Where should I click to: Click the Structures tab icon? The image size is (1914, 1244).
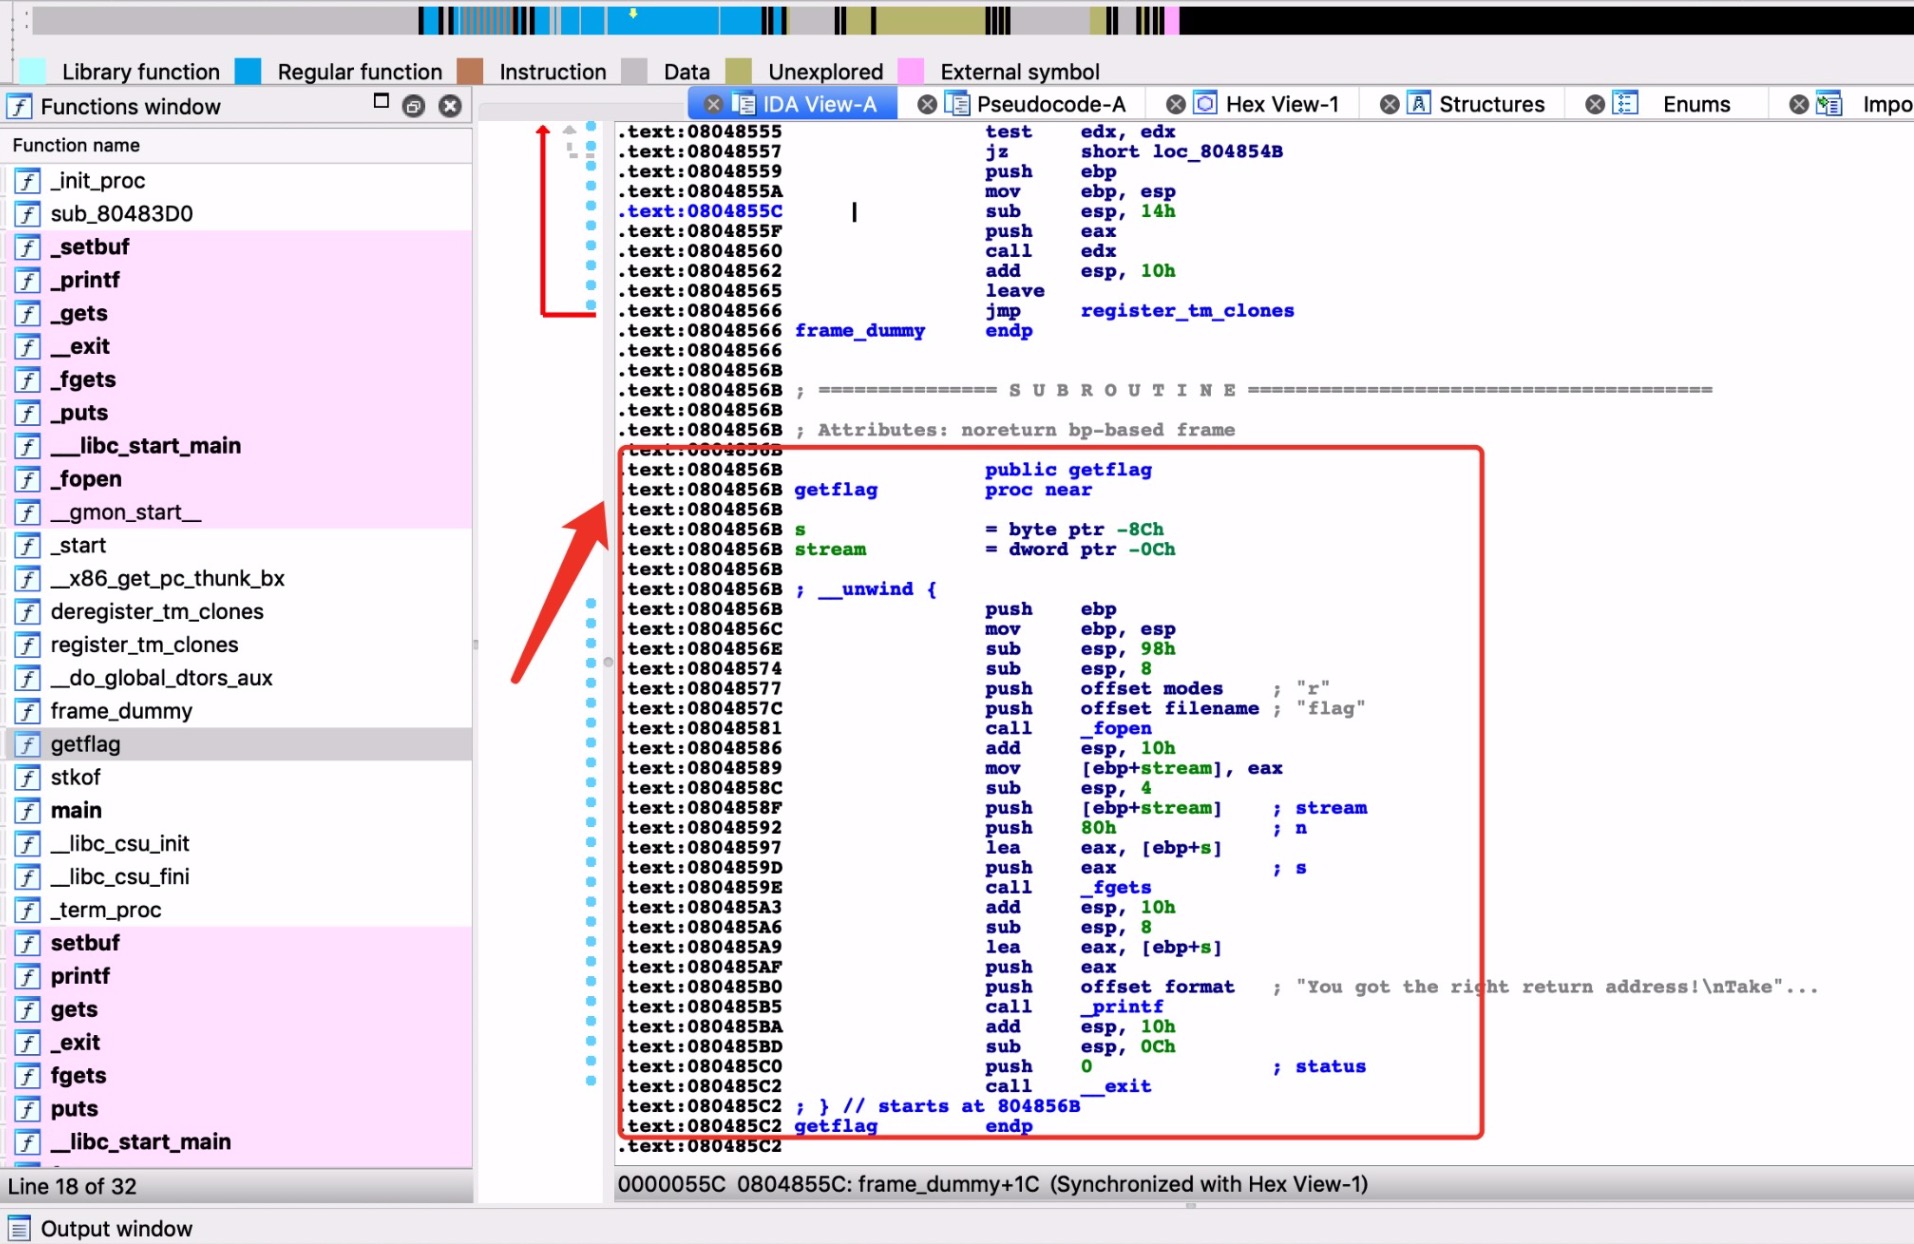[1418, 104]
